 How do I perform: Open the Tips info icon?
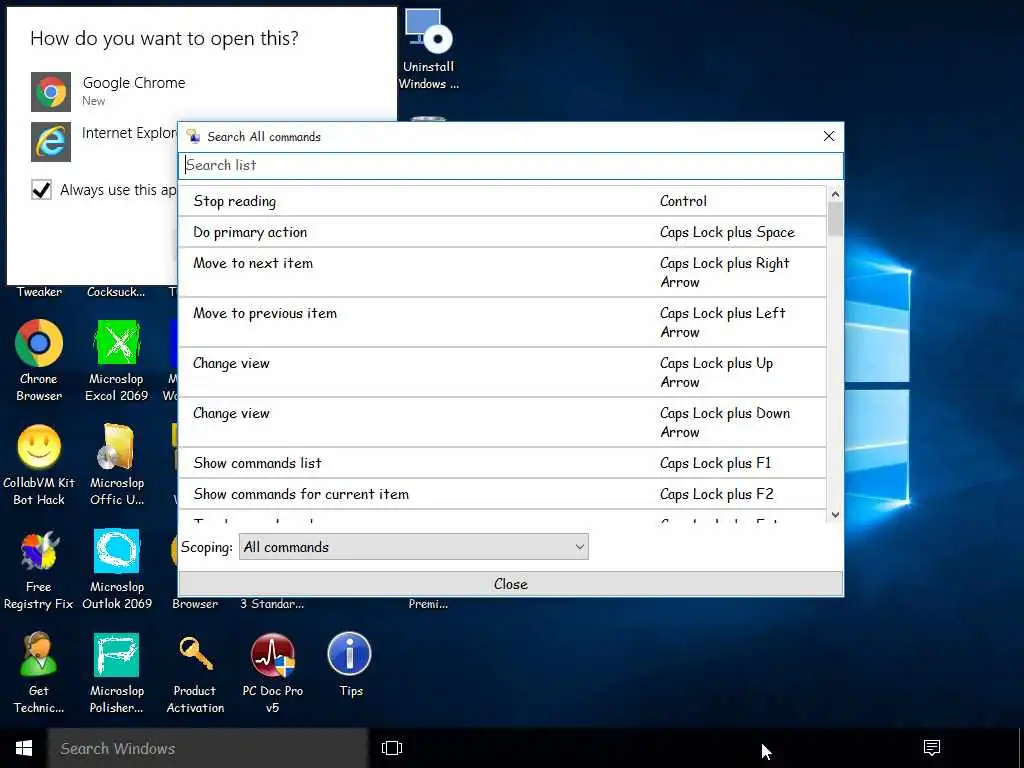tap(350, 665)
